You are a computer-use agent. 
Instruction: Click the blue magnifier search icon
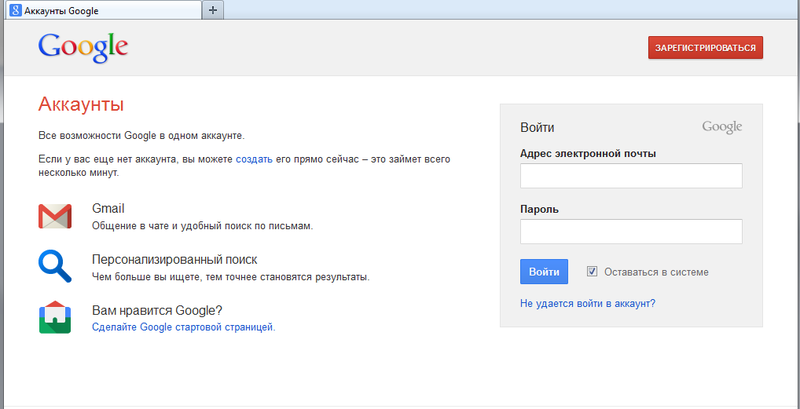pos(54,265)
